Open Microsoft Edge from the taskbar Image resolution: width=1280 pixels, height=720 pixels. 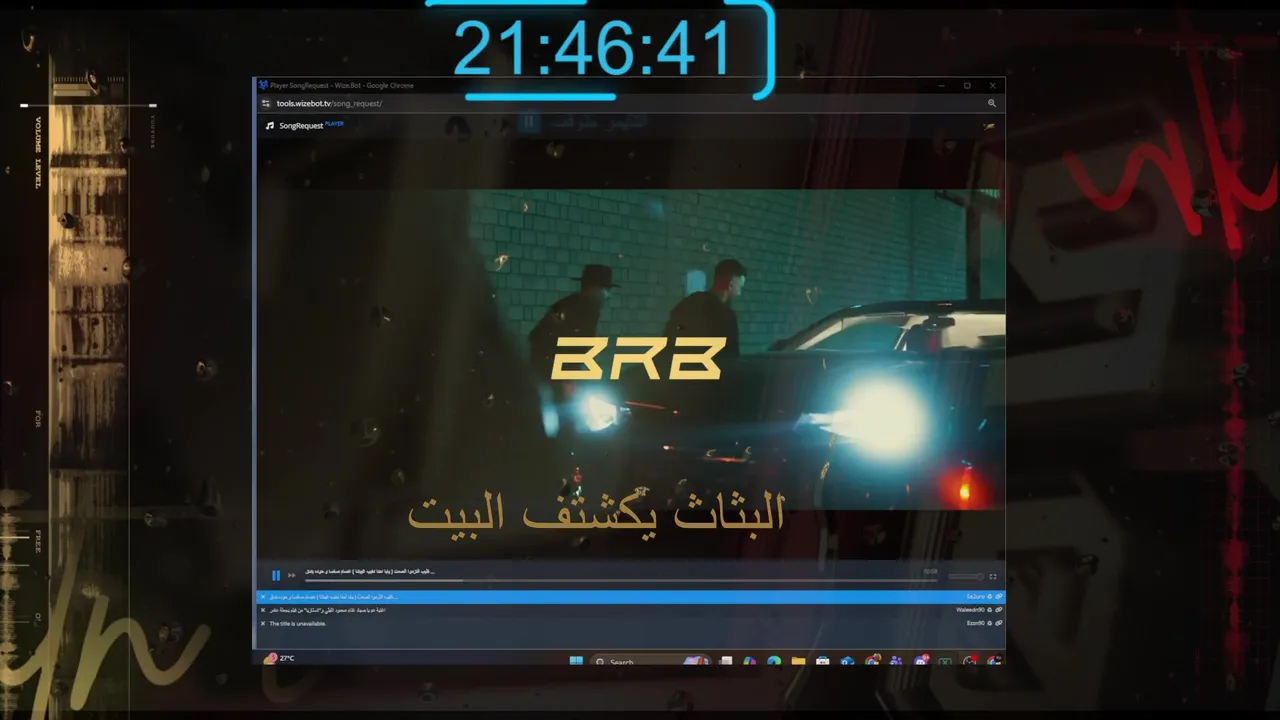tap(774, 661)
